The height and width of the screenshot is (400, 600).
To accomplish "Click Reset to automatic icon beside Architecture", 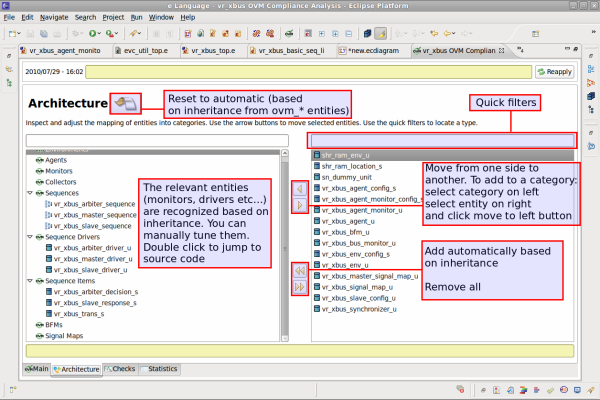I will (126, 103).
